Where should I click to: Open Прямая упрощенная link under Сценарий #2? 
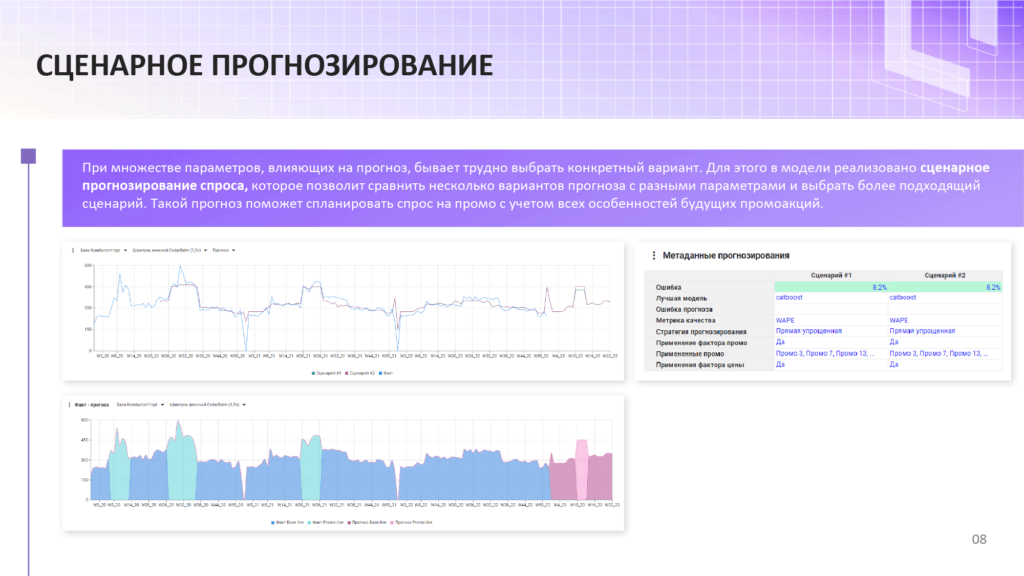click(x=921, y=330)
